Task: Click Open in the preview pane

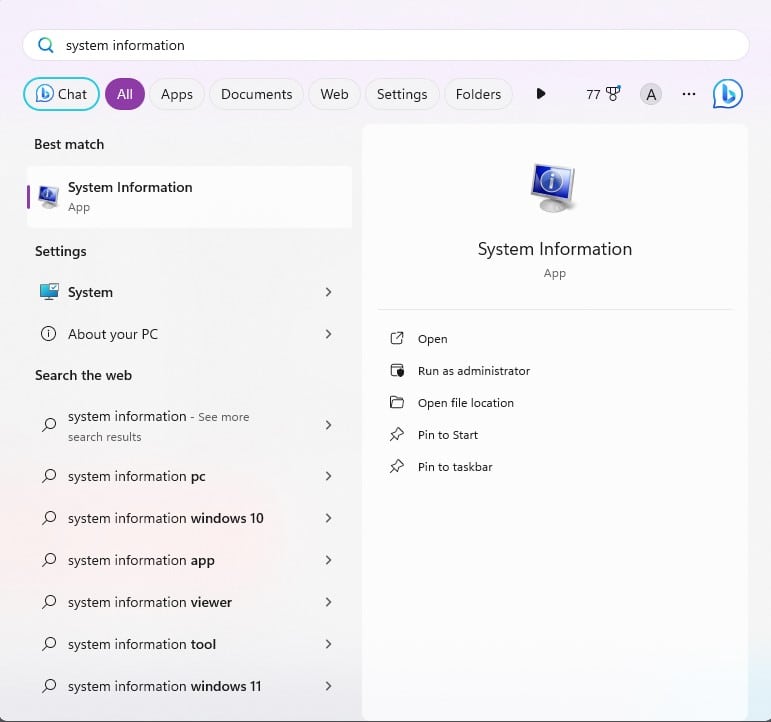Action: pos(432,339)
